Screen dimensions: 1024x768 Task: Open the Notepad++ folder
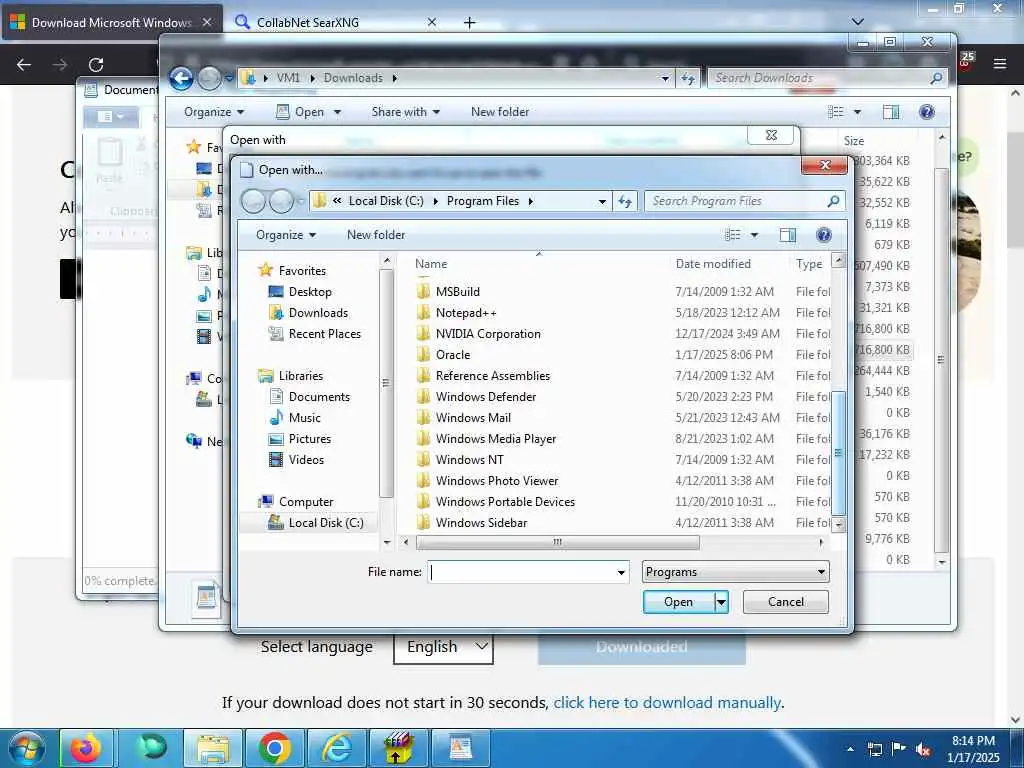click(466, 313)
